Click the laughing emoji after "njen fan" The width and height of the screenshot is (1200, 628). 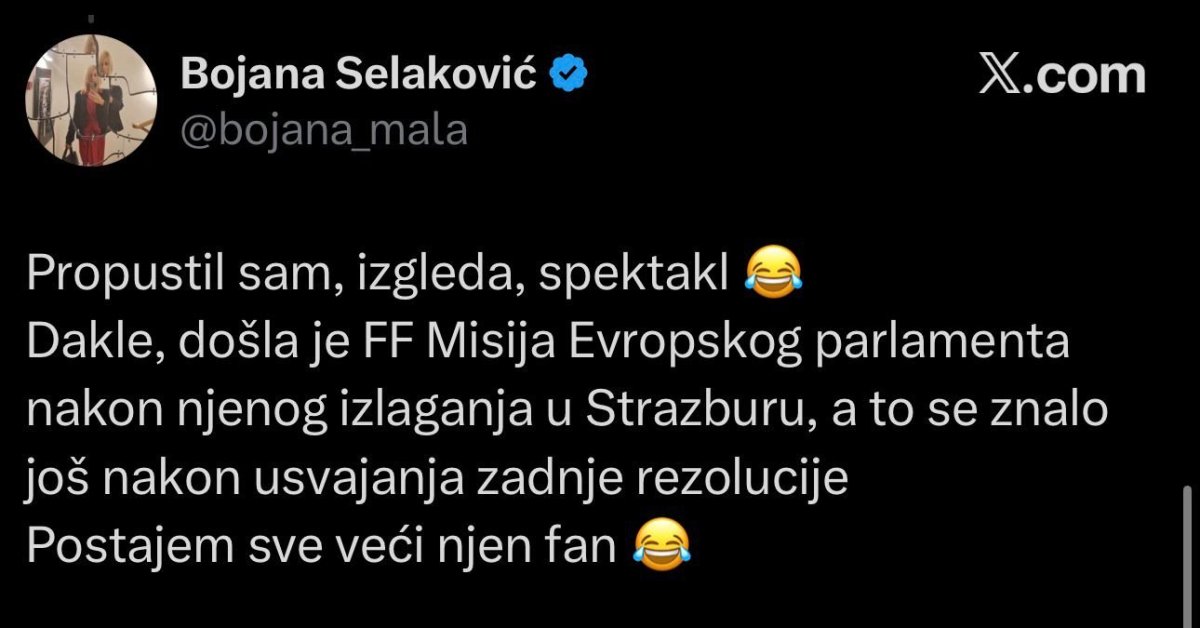[663, 545]
